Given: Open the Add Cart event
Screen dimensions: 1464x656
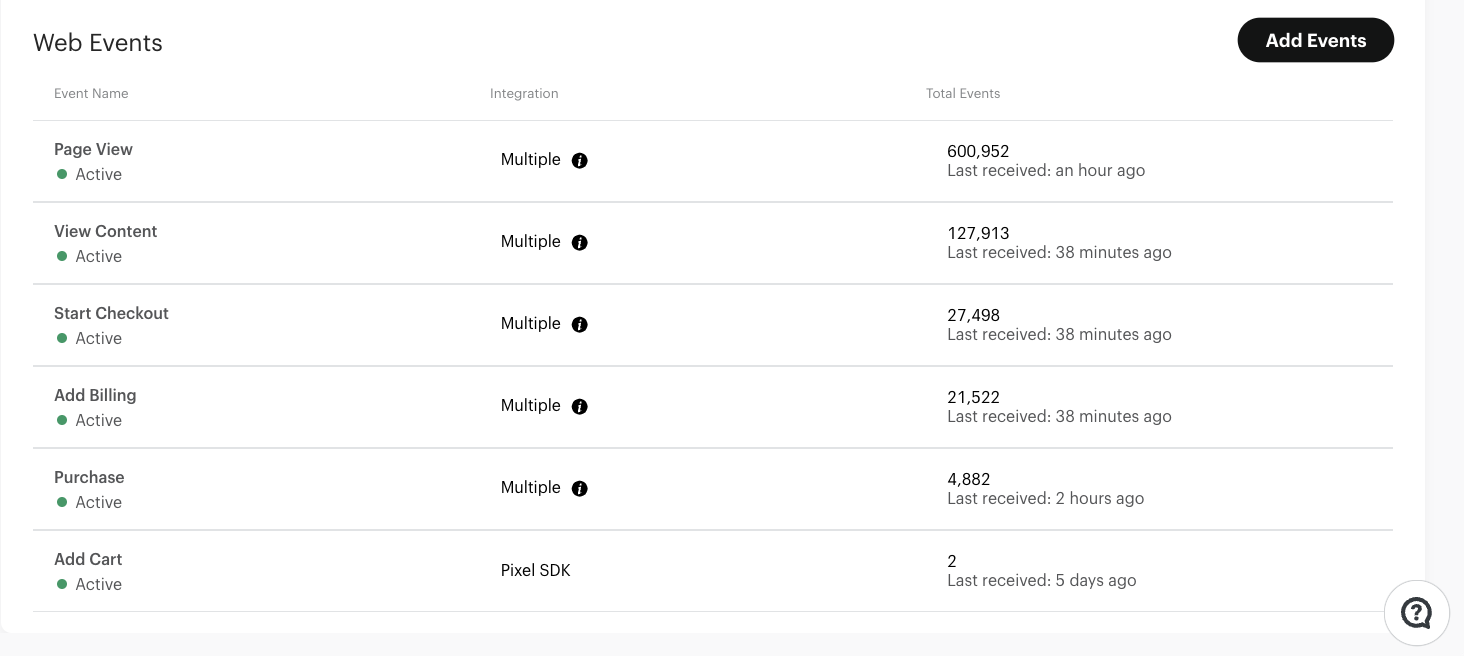Looking at the screenshot, I should (x=88, y=559).
